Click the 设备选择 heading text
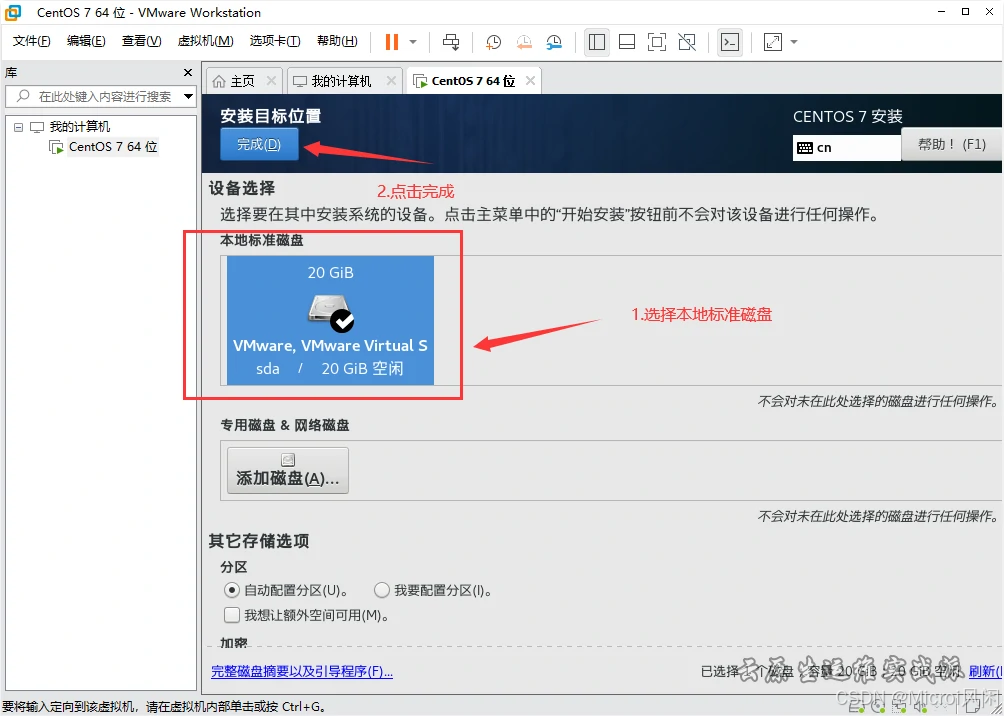1004x716 pixels. [241, 188]
